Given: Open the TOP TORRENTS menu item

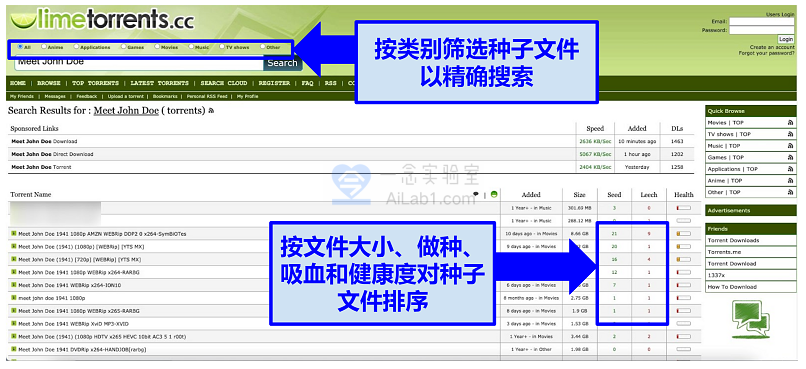Looking at the screenshot, I should point(95,83).
